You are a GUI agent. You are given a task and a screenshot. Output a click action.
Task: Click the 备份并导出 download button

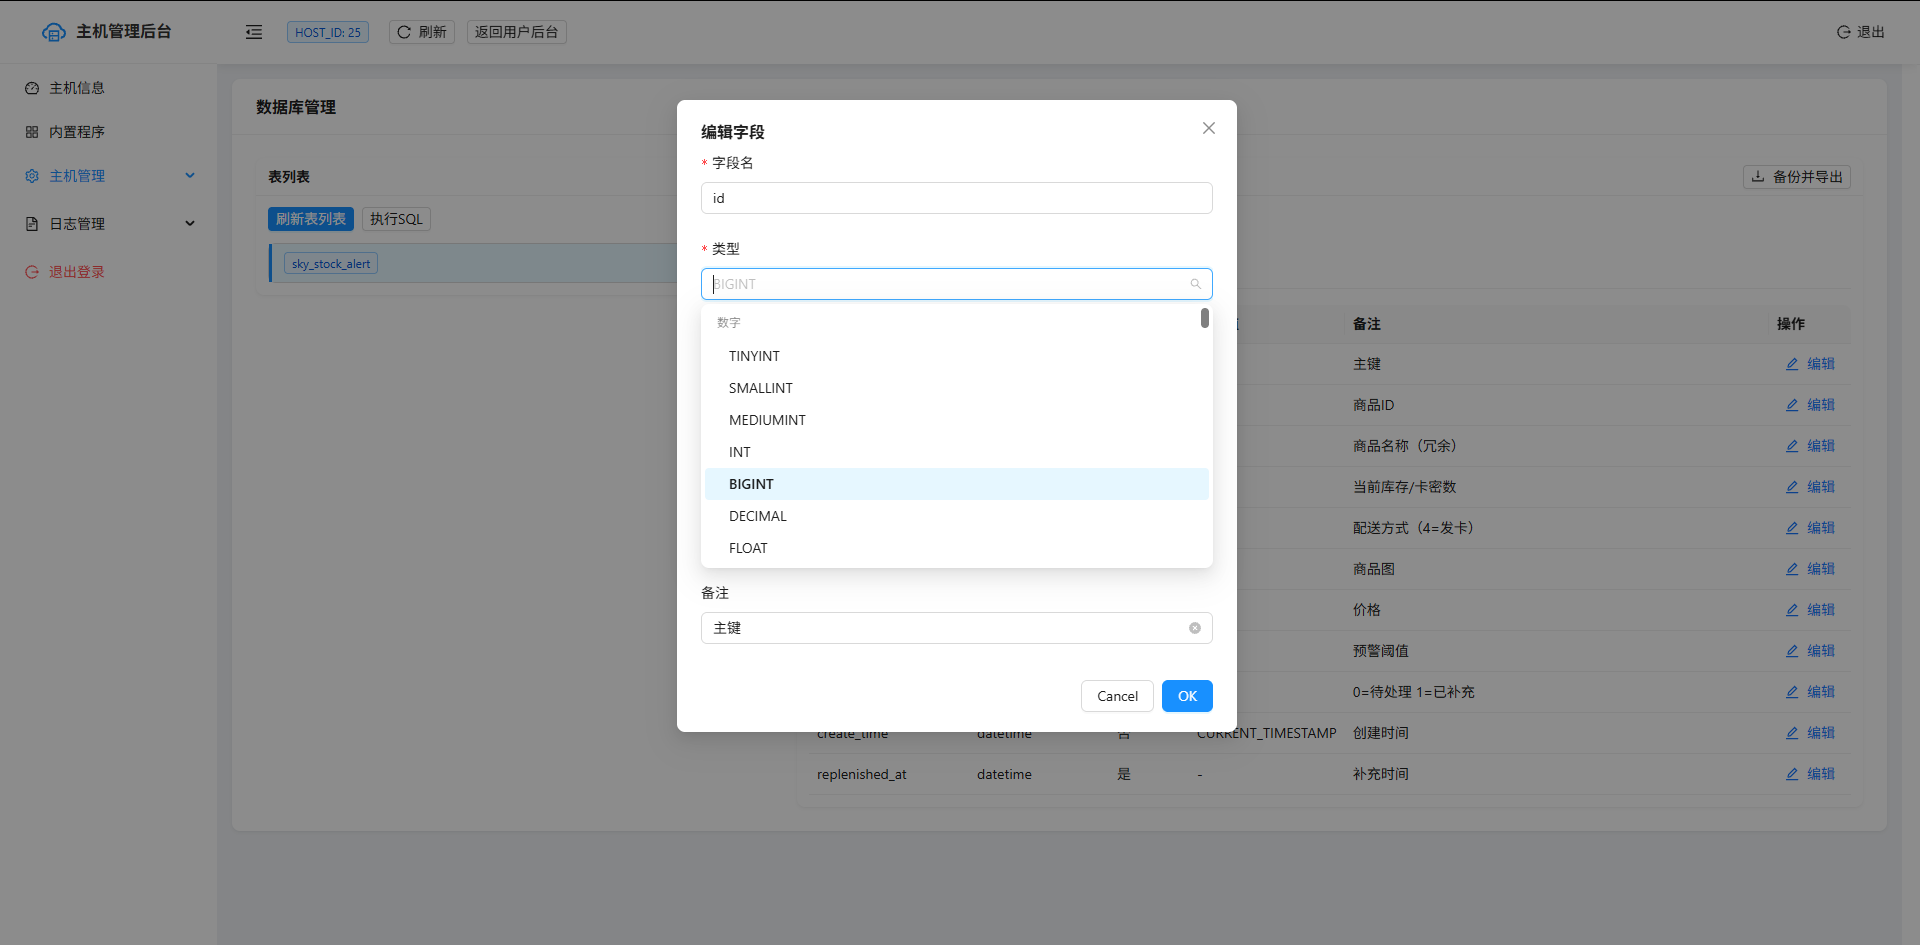pyautogui.click(x=1796, y=177)
